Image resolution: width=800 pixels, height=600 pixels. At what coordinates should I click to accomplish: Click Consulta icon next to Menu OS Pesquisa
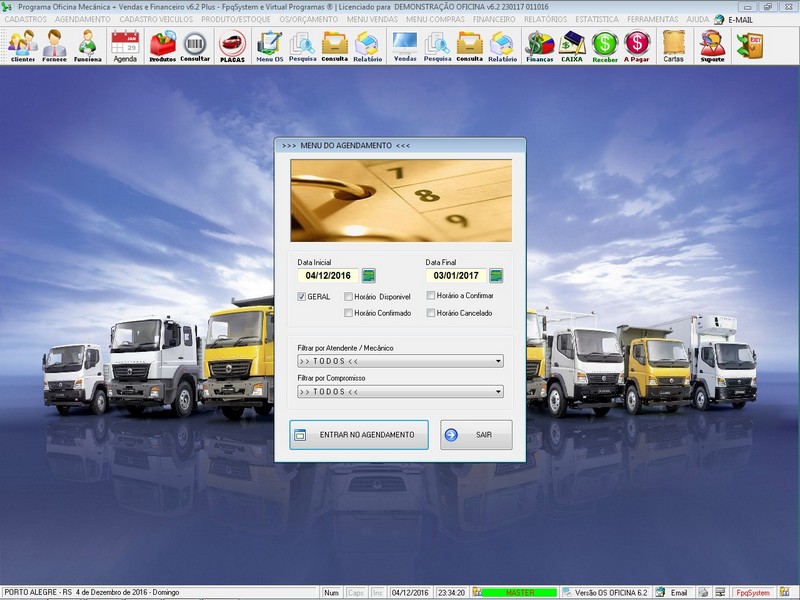[335, 45]
